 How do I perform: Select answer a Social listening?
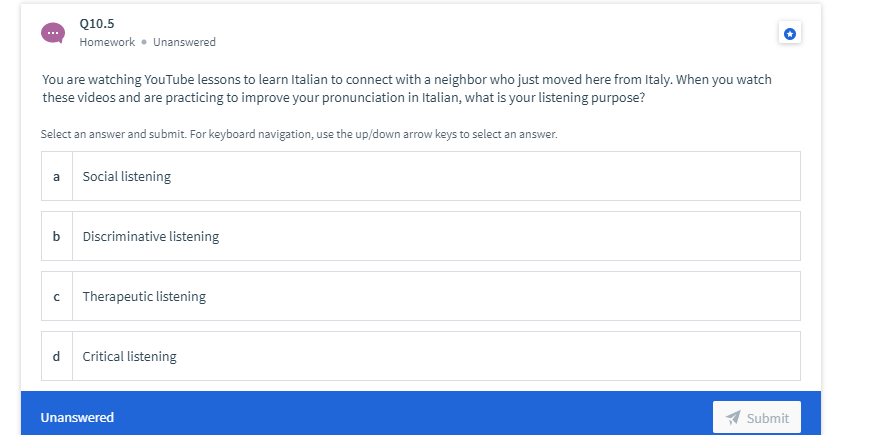coord(421,176)
